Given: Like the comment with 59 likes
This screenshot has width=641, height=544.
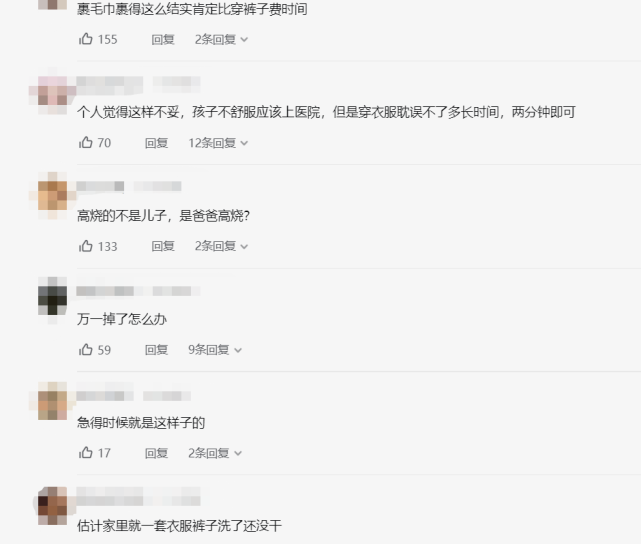Looking at the screenshot, I should 86,349.
